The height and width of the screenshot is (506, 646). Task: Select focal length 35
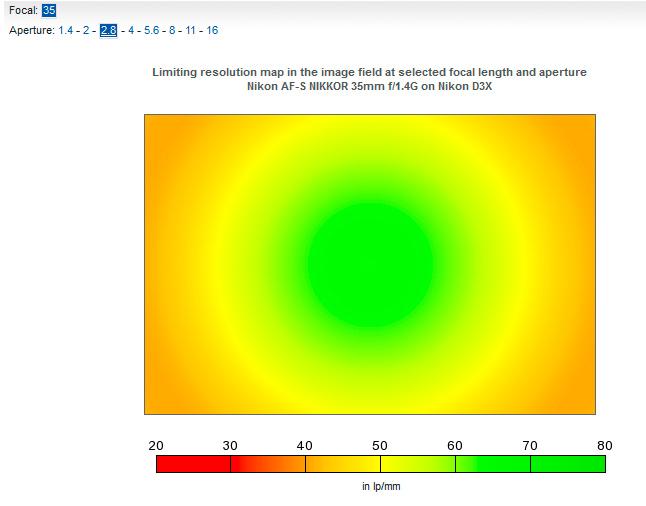click(49, 10)
